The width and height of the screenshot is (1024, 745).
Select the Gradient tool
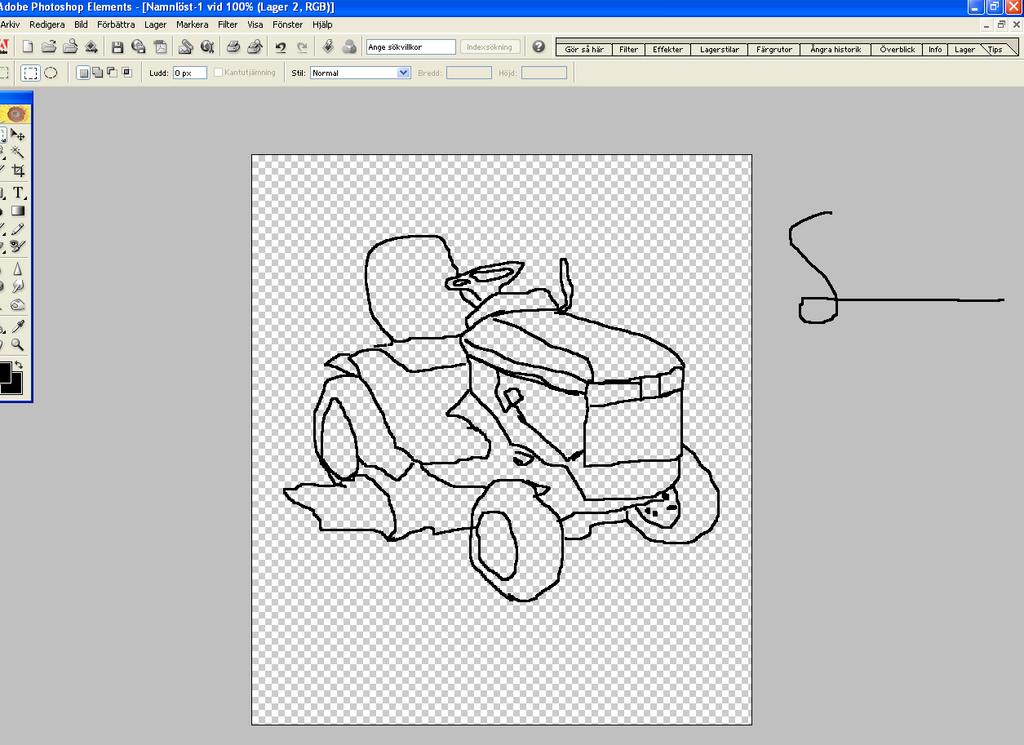coord(18,211)
